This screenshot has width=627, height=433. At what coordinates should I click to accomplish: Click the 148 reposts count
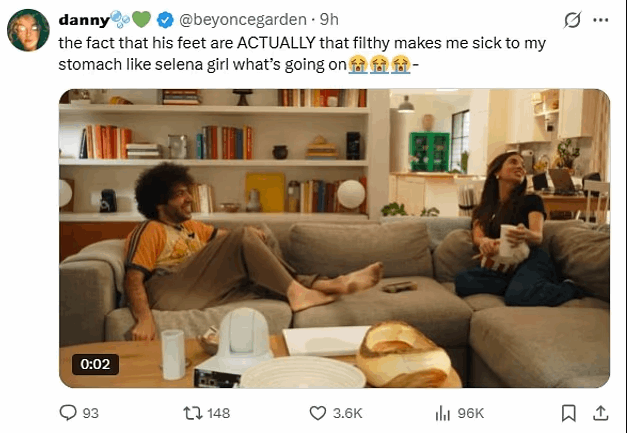pos(218,413)
